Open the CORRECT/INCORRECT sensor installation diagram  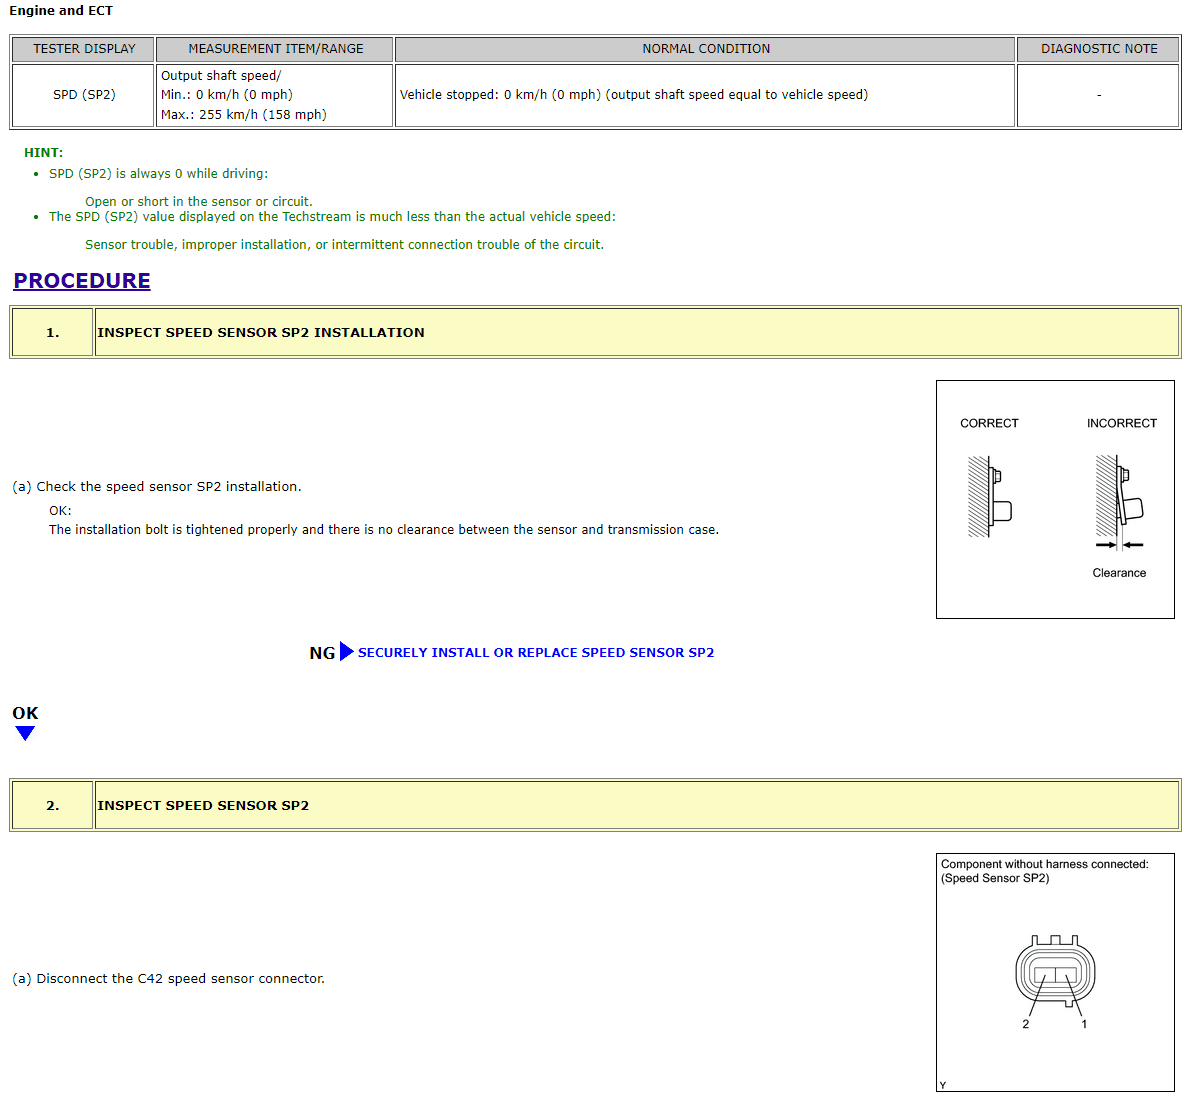tap(1055, 500)
